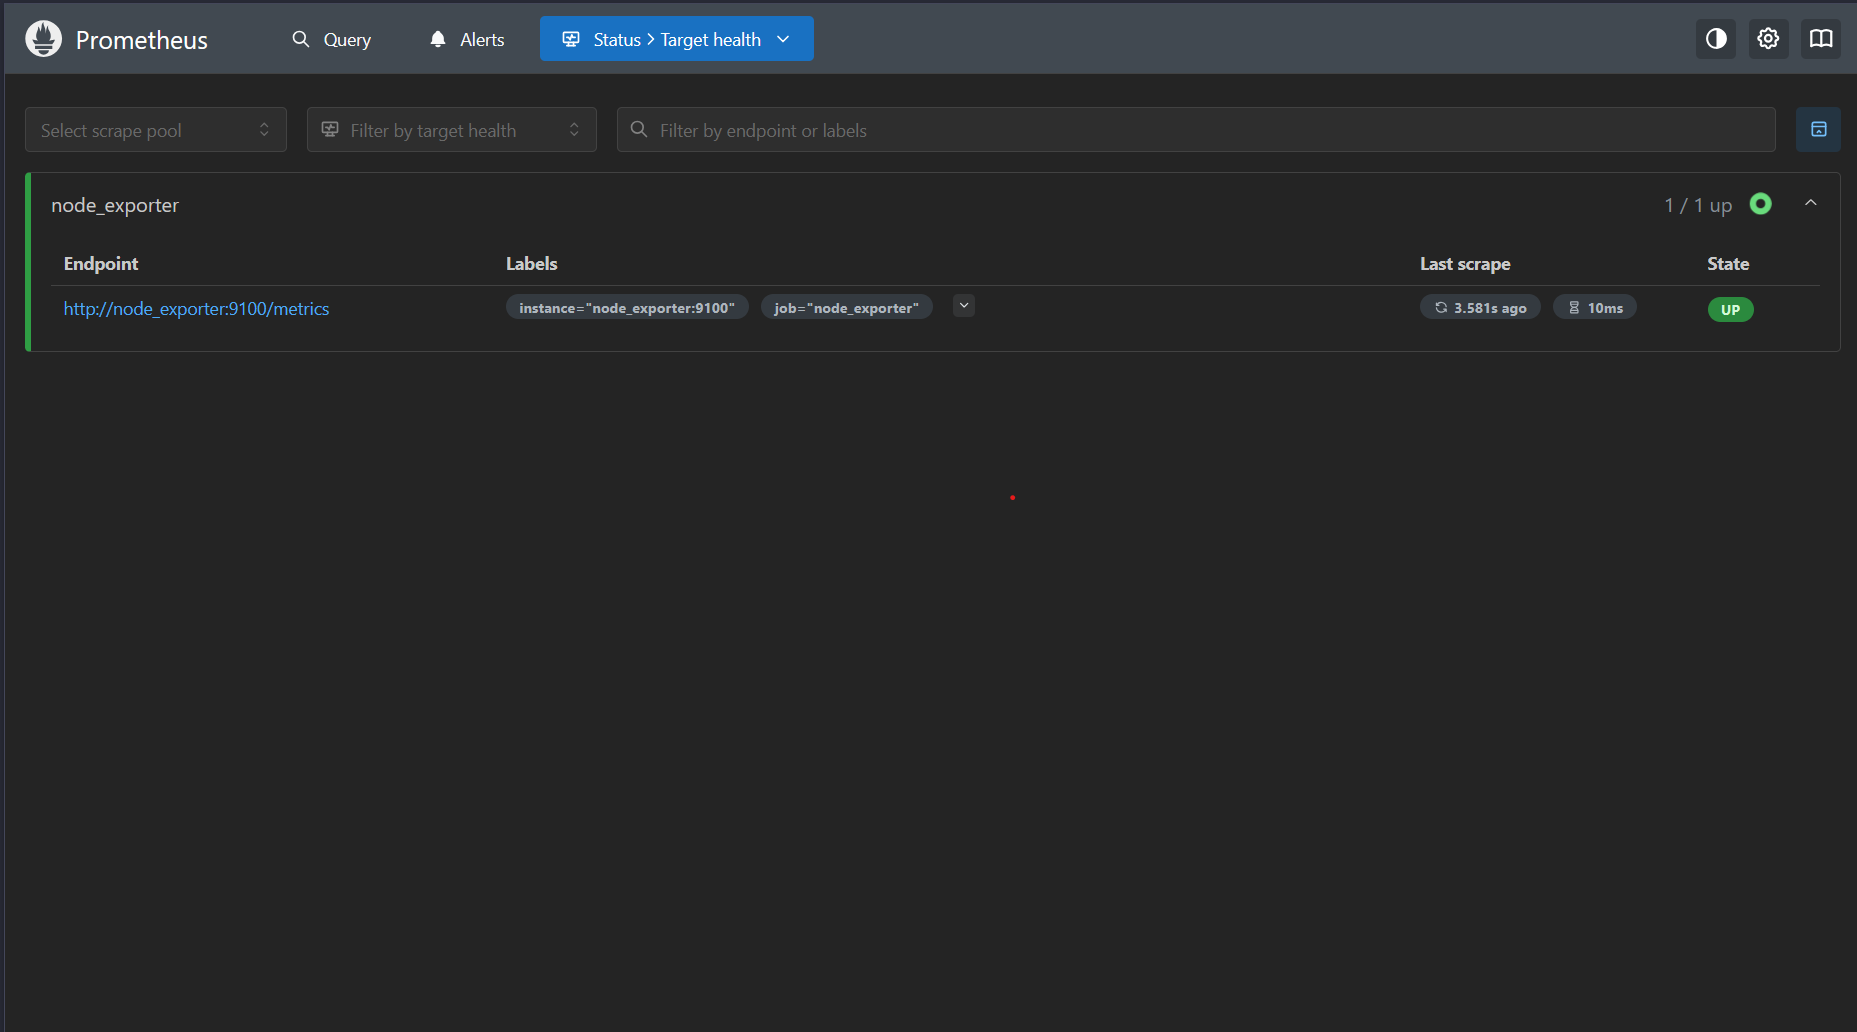Click the Last scrape column header

[1465, 264]
